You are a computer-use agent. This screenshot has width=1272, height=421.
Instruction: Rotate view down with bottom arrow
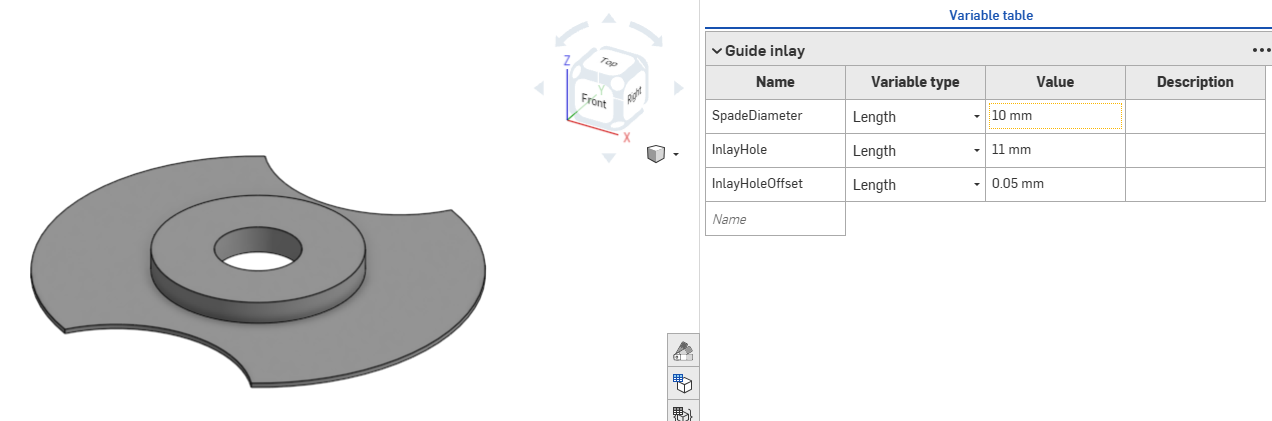pyautogui.click(x=608, y=158)
